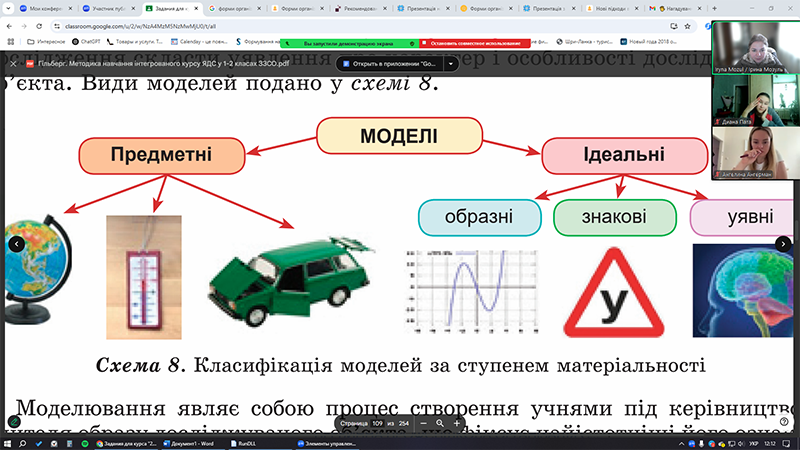Click the magnifier zoom-reset icon
The width and height of the screenshot is (800, 450).
click(440, 423)
